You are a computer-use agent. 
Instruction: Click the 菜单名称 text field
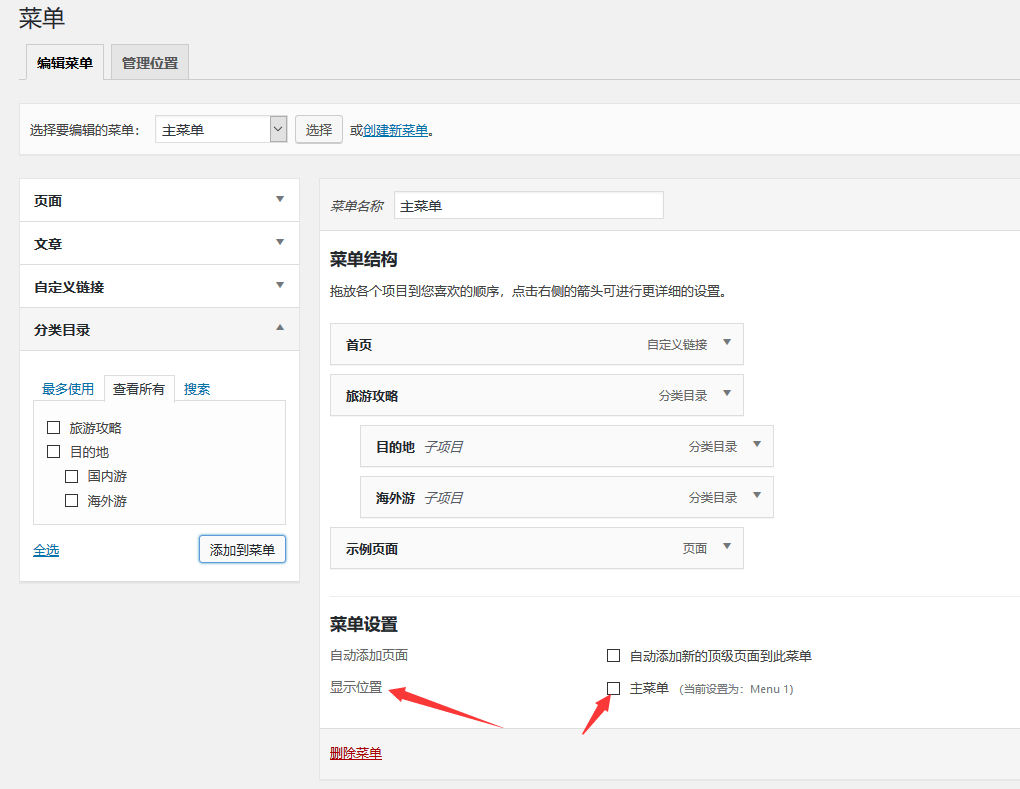(x=528, y=205)
